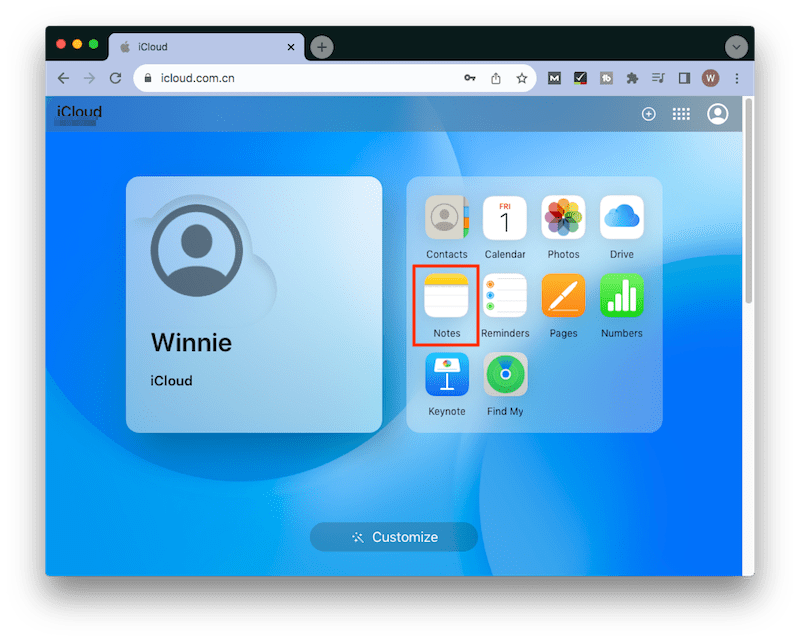800x641 pixels.
Task: Open the Pages app
Action: pyautogui.click(x=563, y=295)
